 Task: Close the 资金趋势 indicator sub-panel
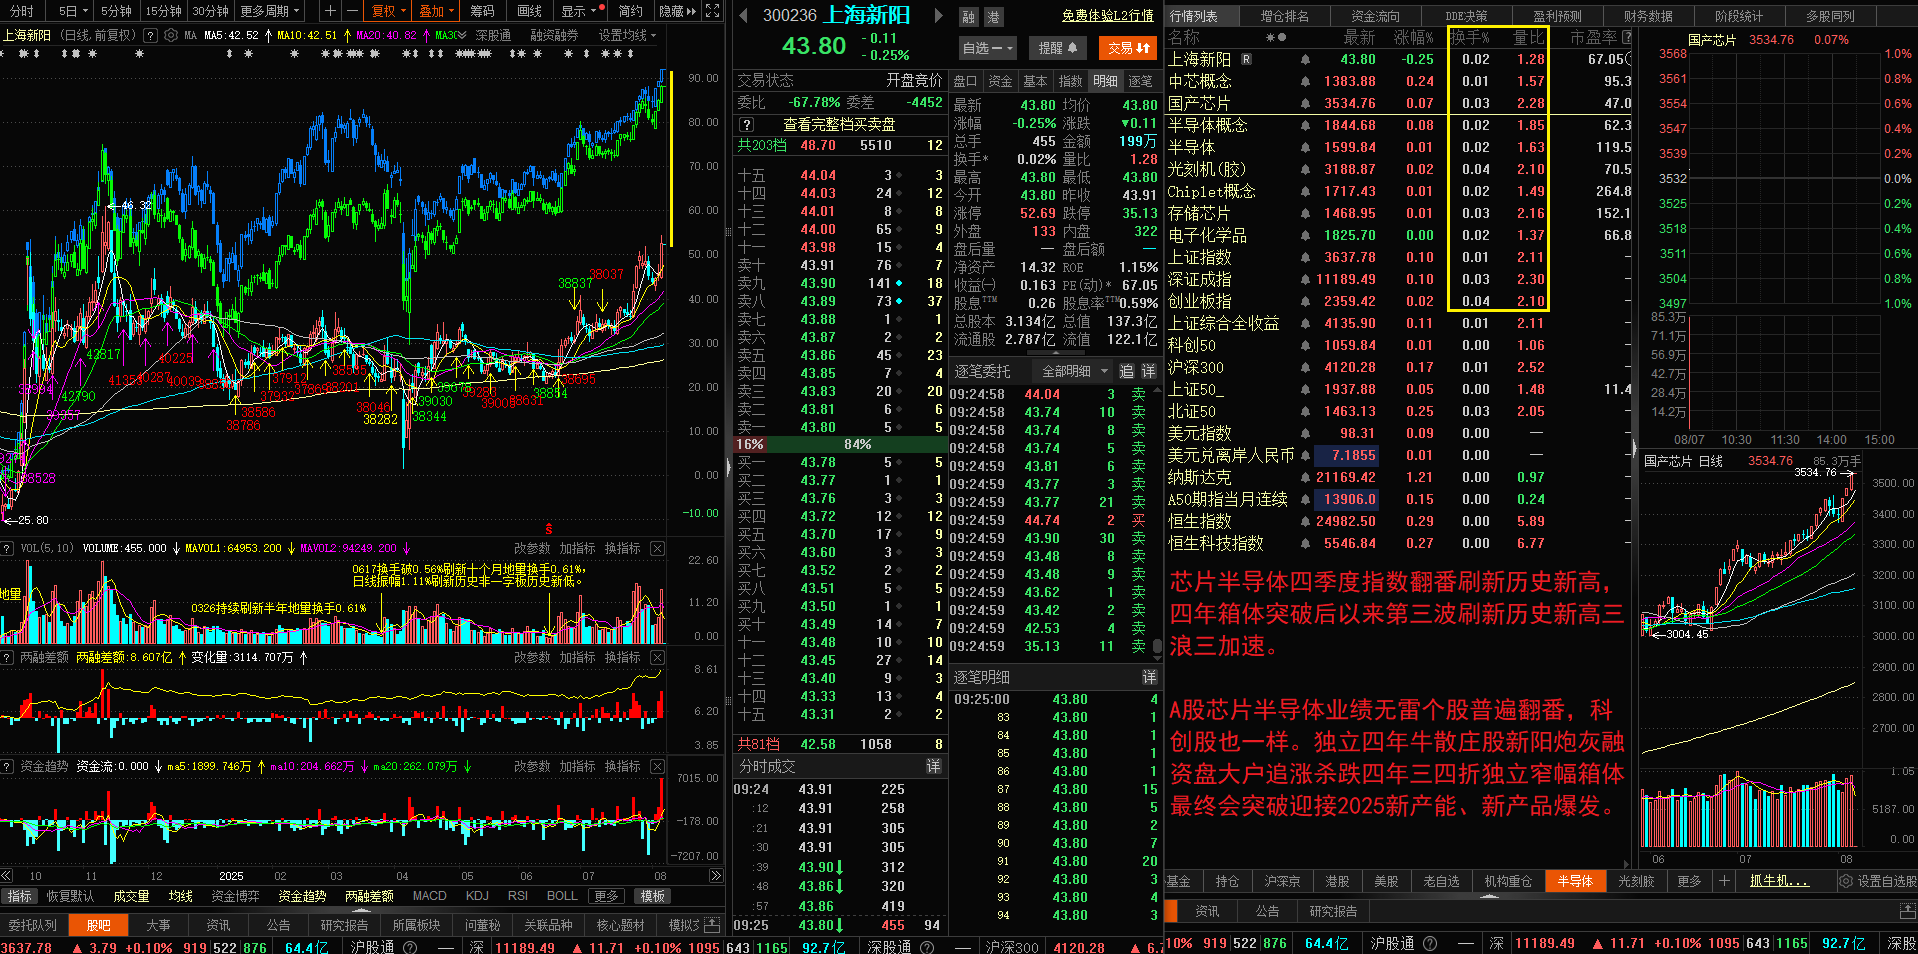(657, 766)
